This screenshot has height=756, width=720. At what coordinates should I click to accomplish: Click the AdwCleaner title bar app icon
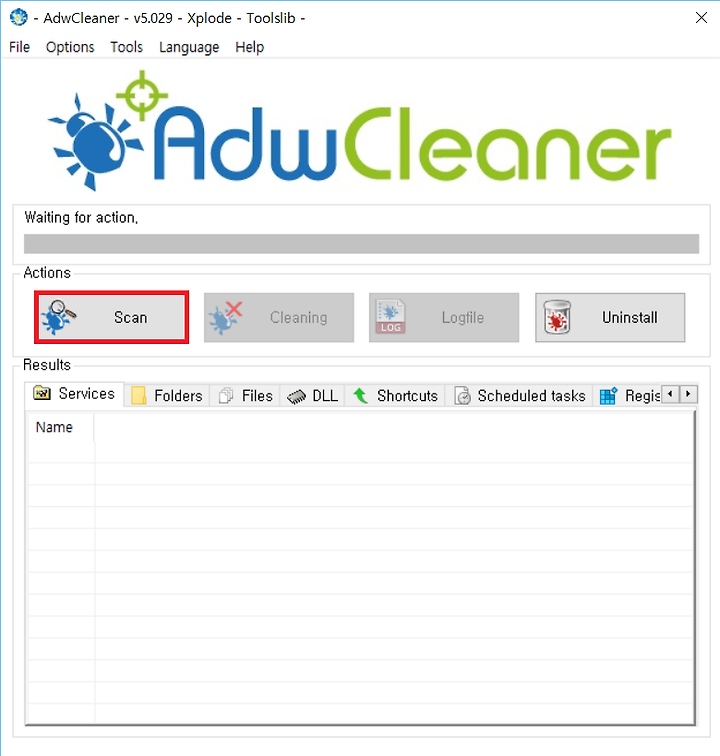pos(18,17)
